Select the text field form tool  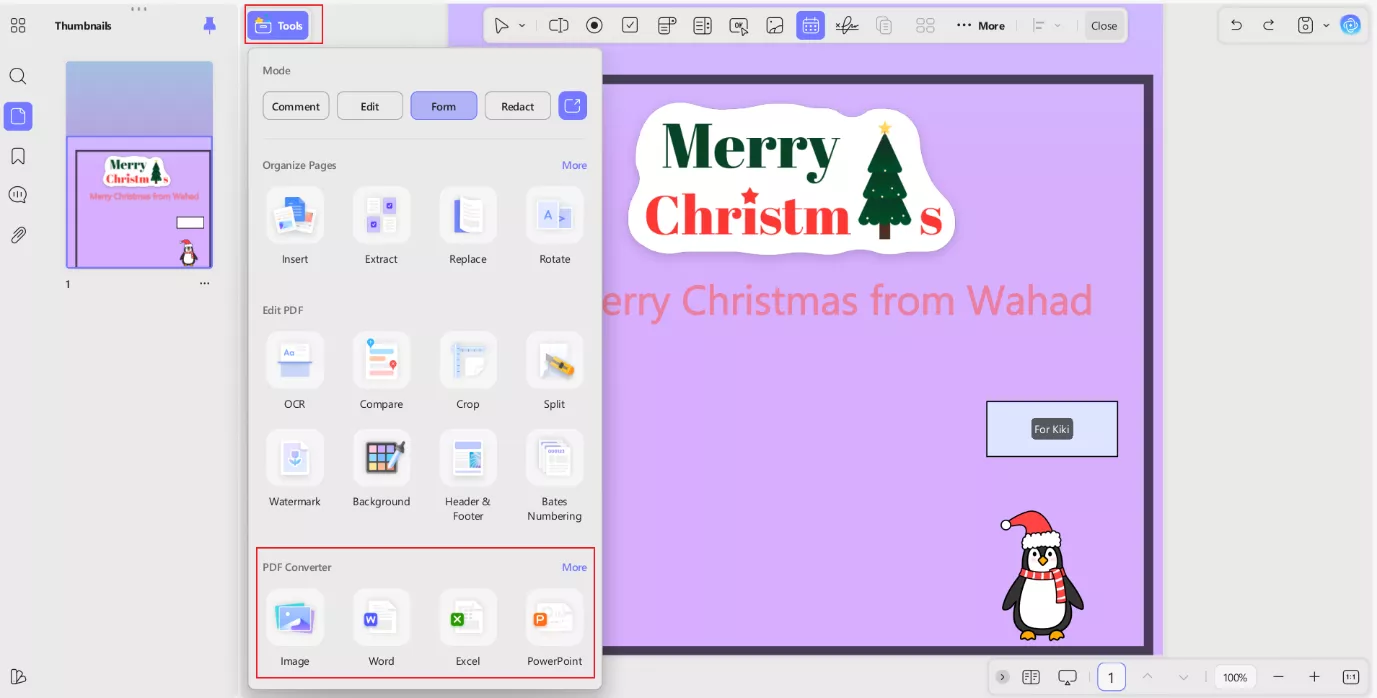click(558, 25)
